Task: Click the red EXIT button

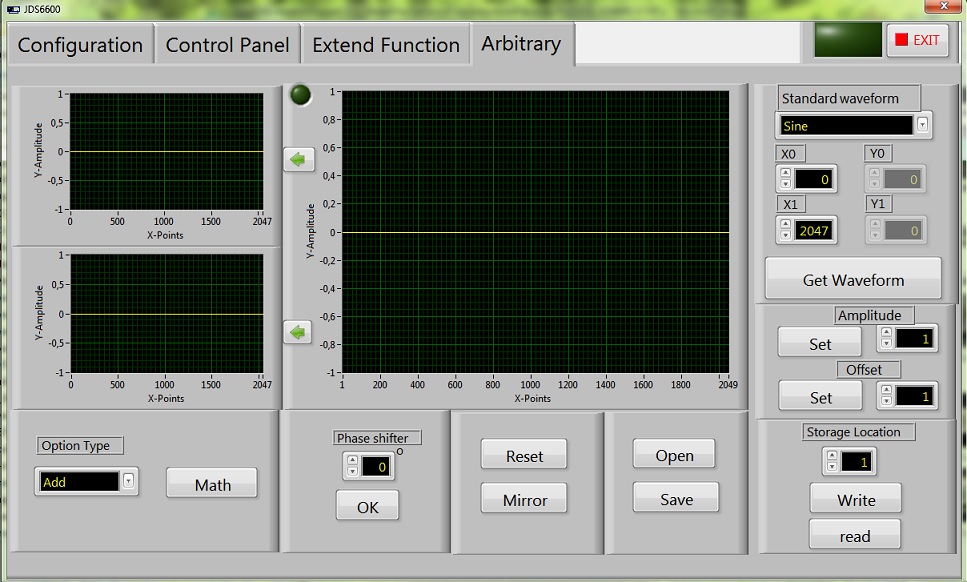Action: 917,40
